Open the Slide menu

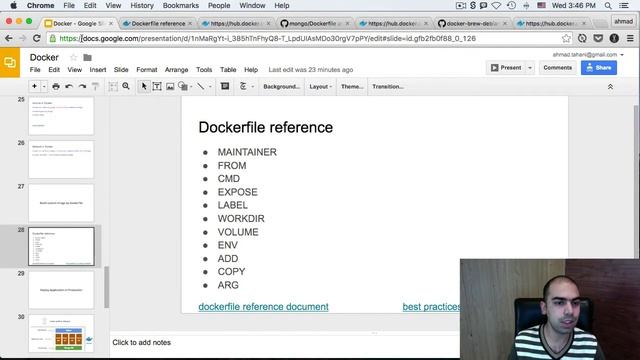(121, 70)
